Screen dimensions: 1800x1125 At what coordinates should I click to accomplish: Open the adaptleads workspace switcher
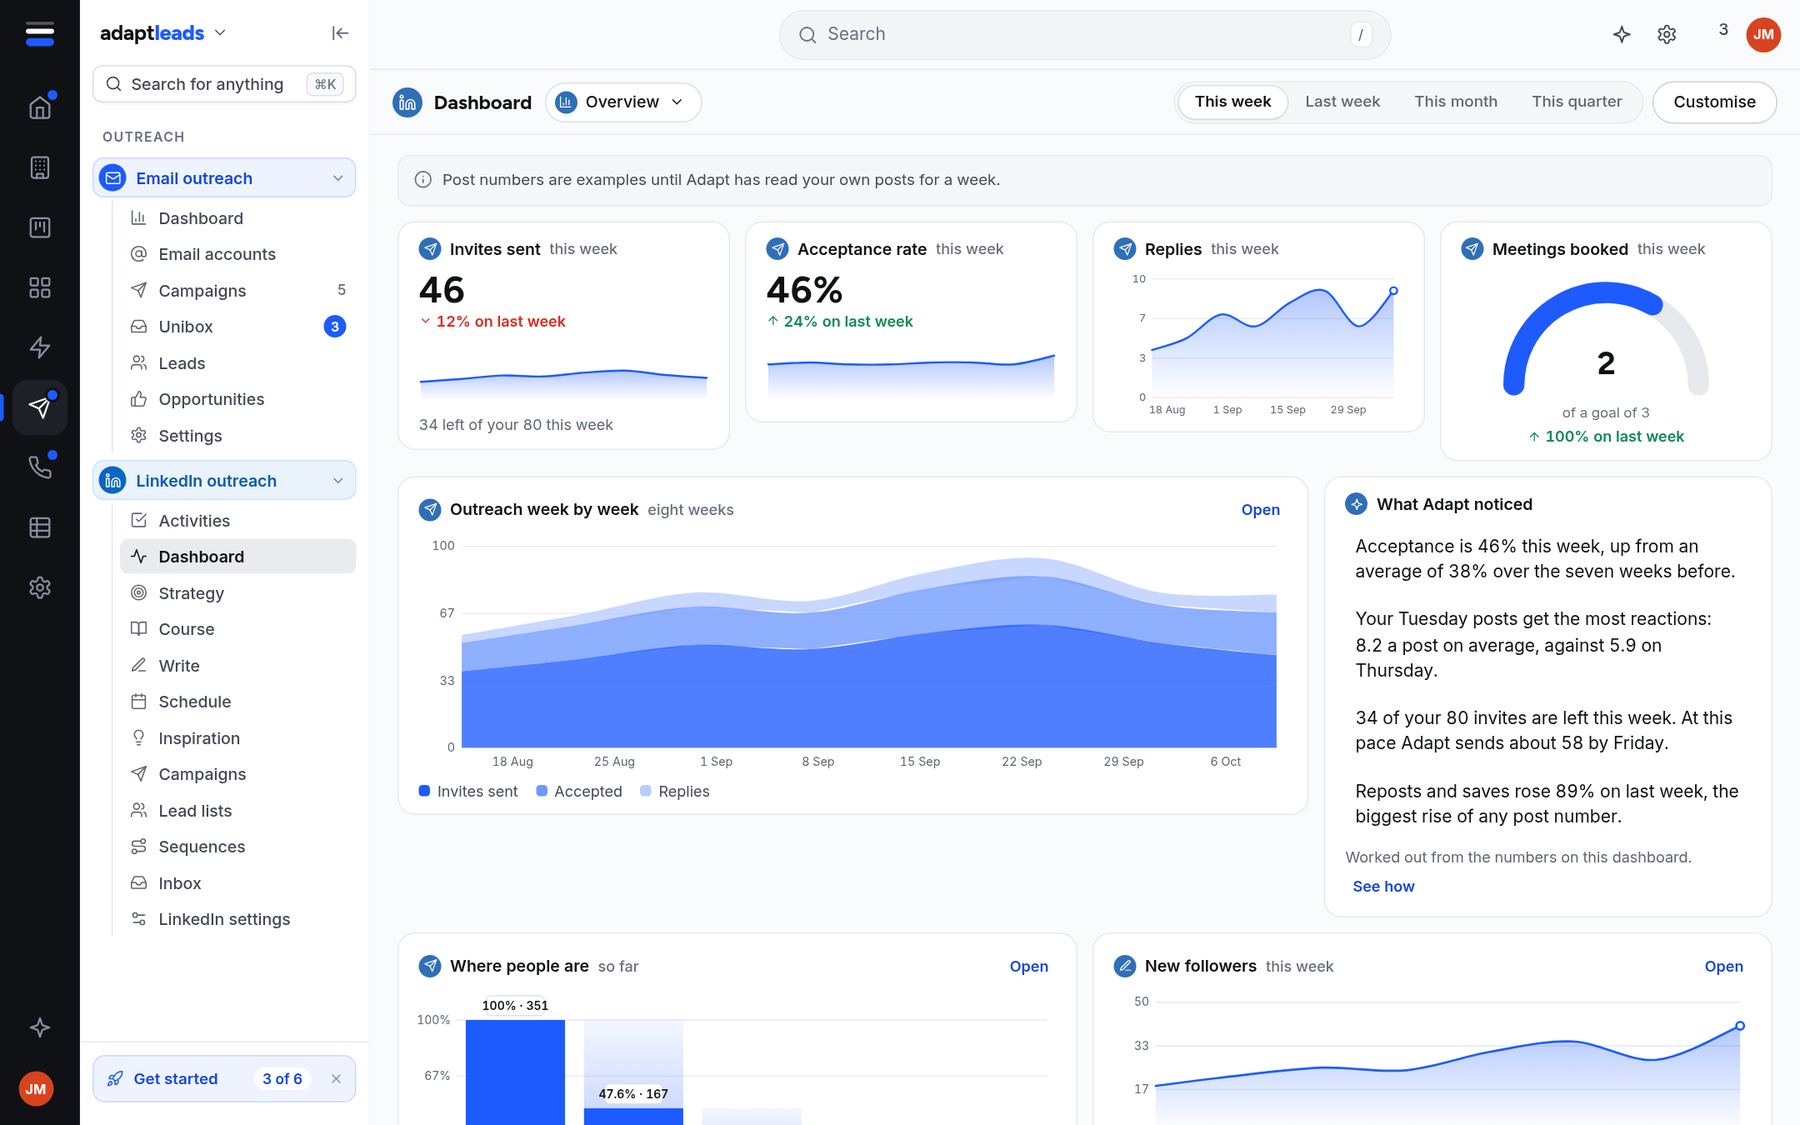point(163,33)
